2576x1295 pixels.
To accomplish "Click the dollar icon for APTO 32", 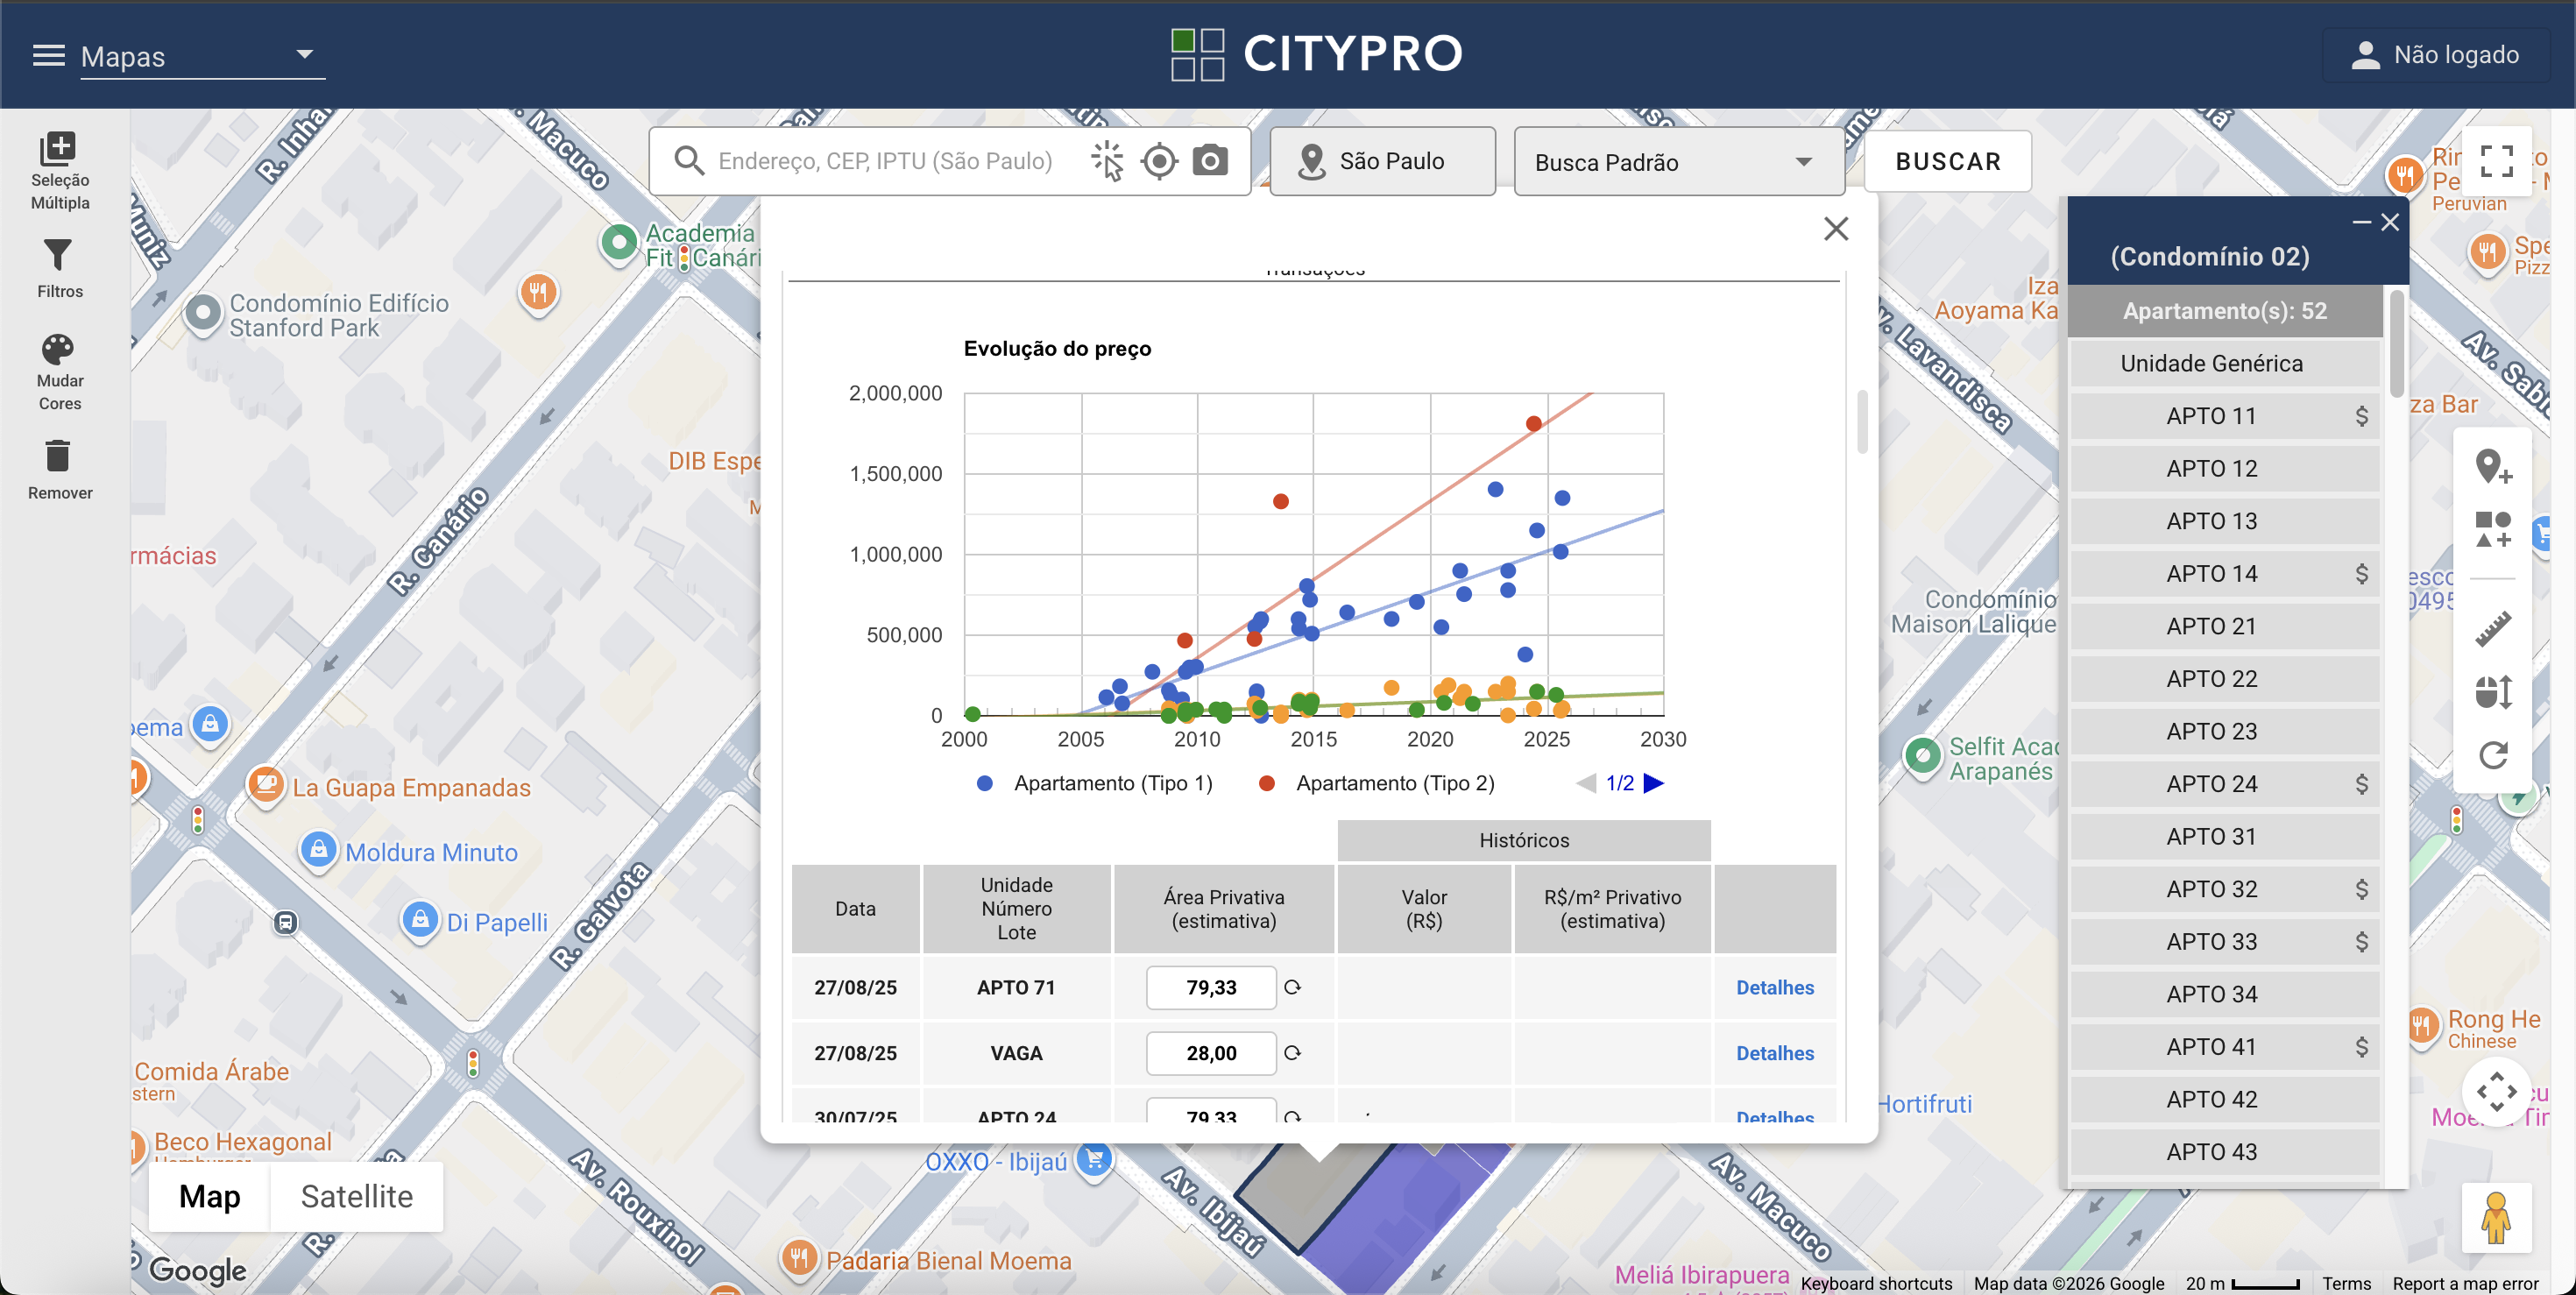I will [x=2361, y=890].
